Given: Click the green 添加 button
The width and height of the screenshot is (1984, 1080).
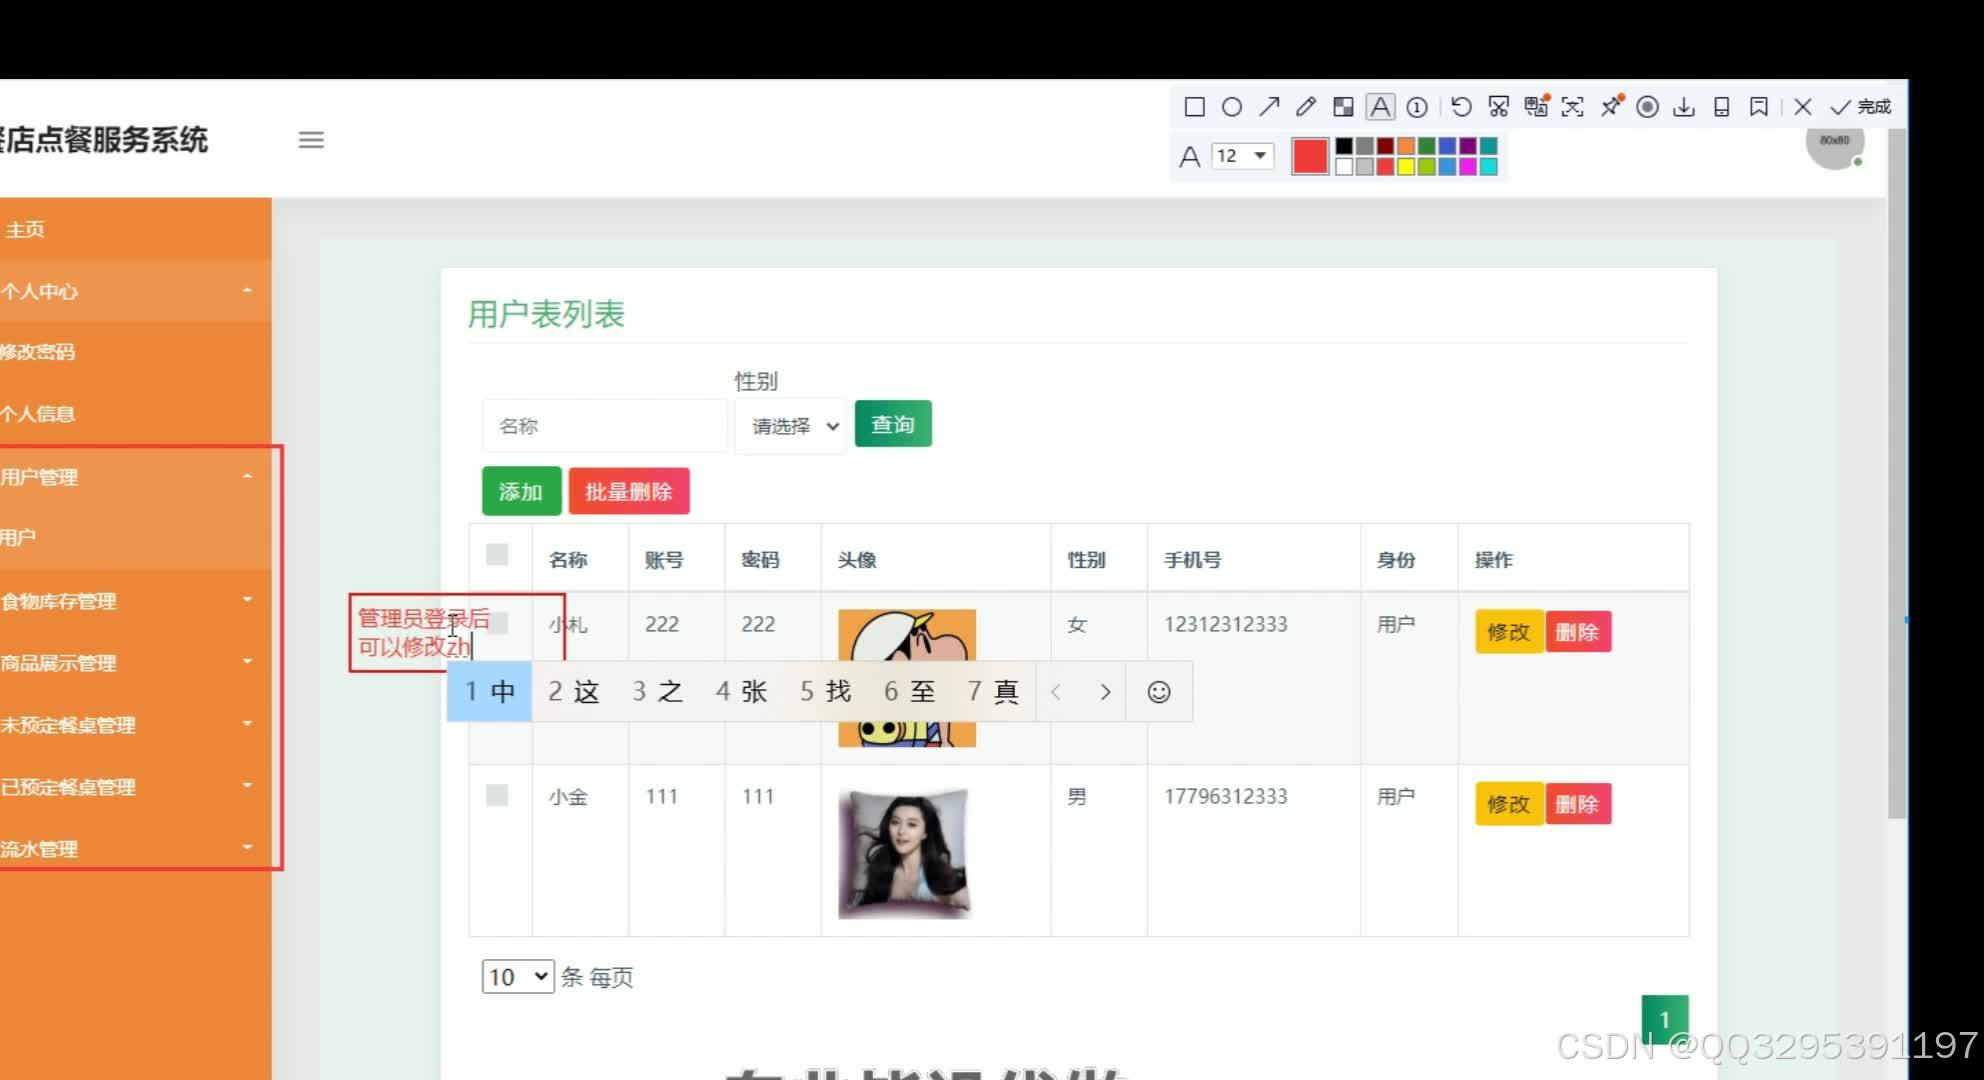Looking at the screenshot, I should coord(521,492).
